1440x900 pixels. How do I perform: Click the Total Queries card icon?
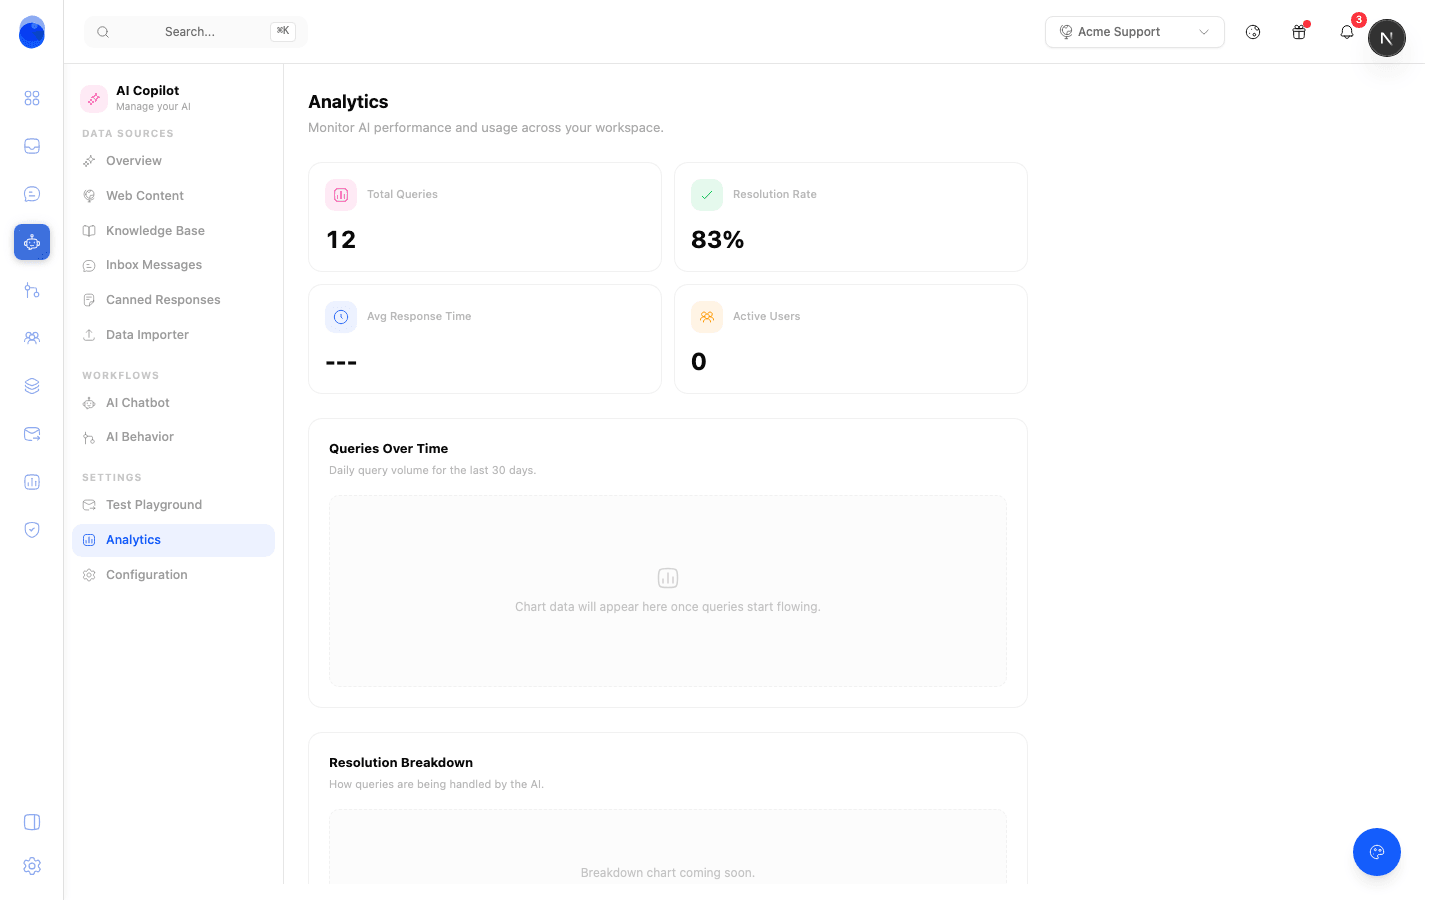[x=341, y=195]
